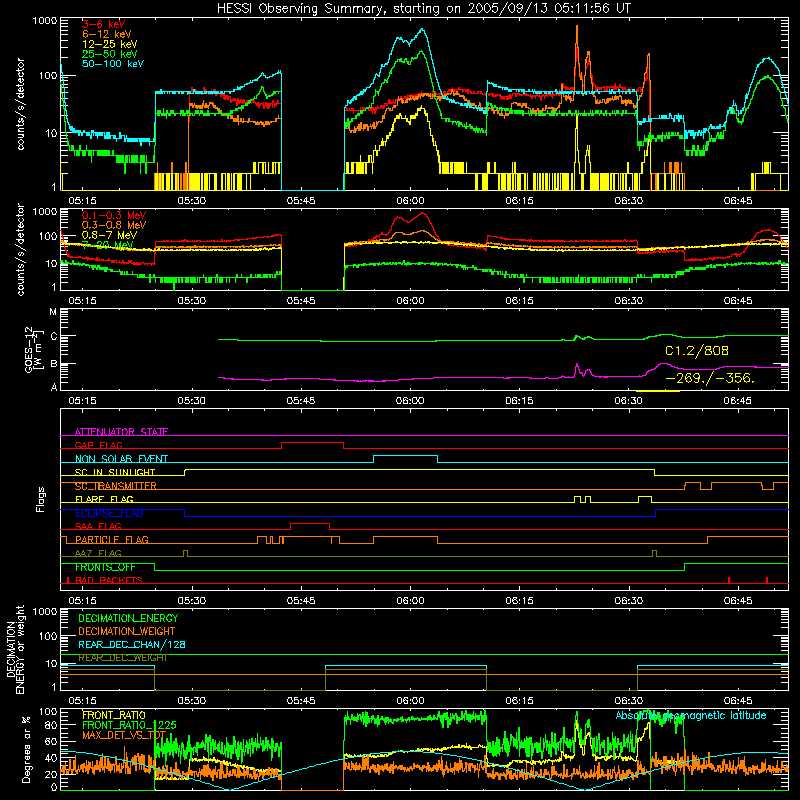
Task: Click the vertical Flags axis title
Action: [41, 499]
